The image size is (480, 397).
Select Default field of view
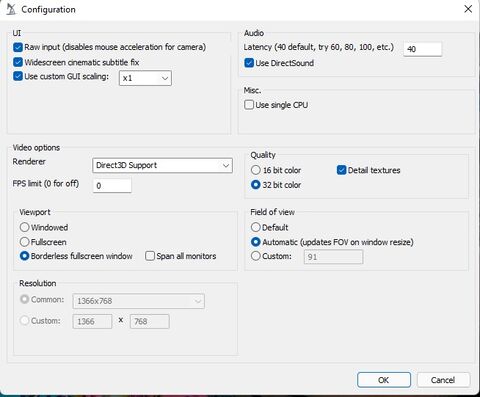[256, 227]
